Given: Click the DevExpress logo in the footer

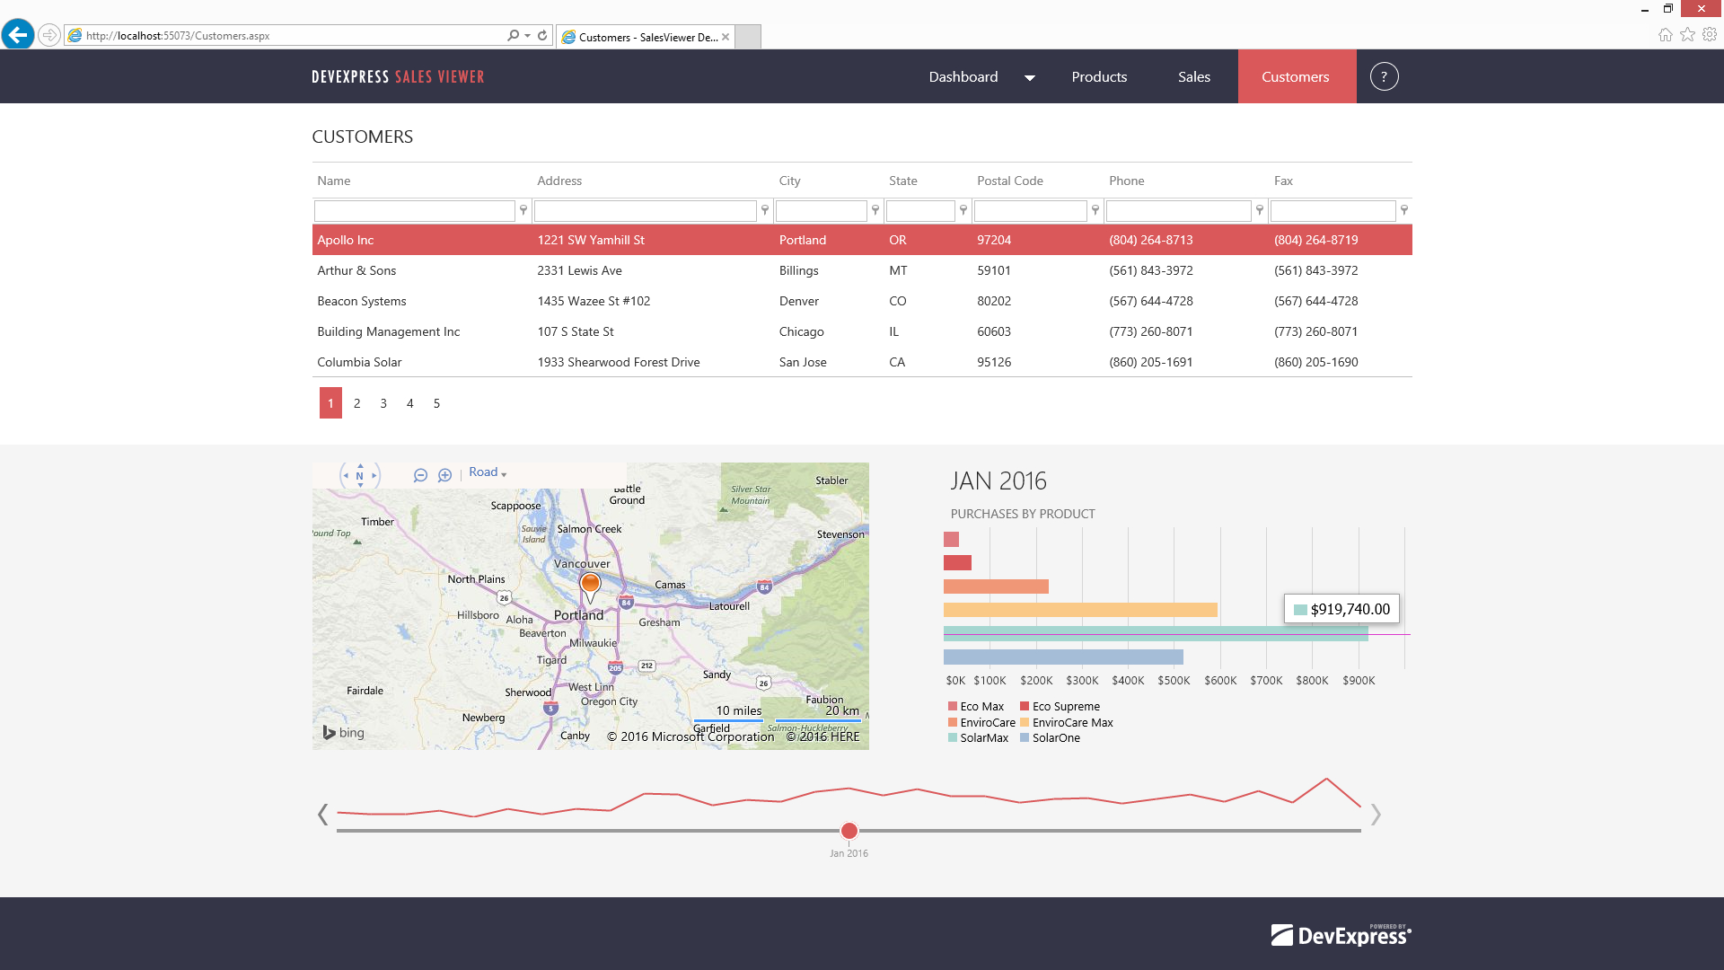Looking at the screenshot, I should tap(1341, 934).
